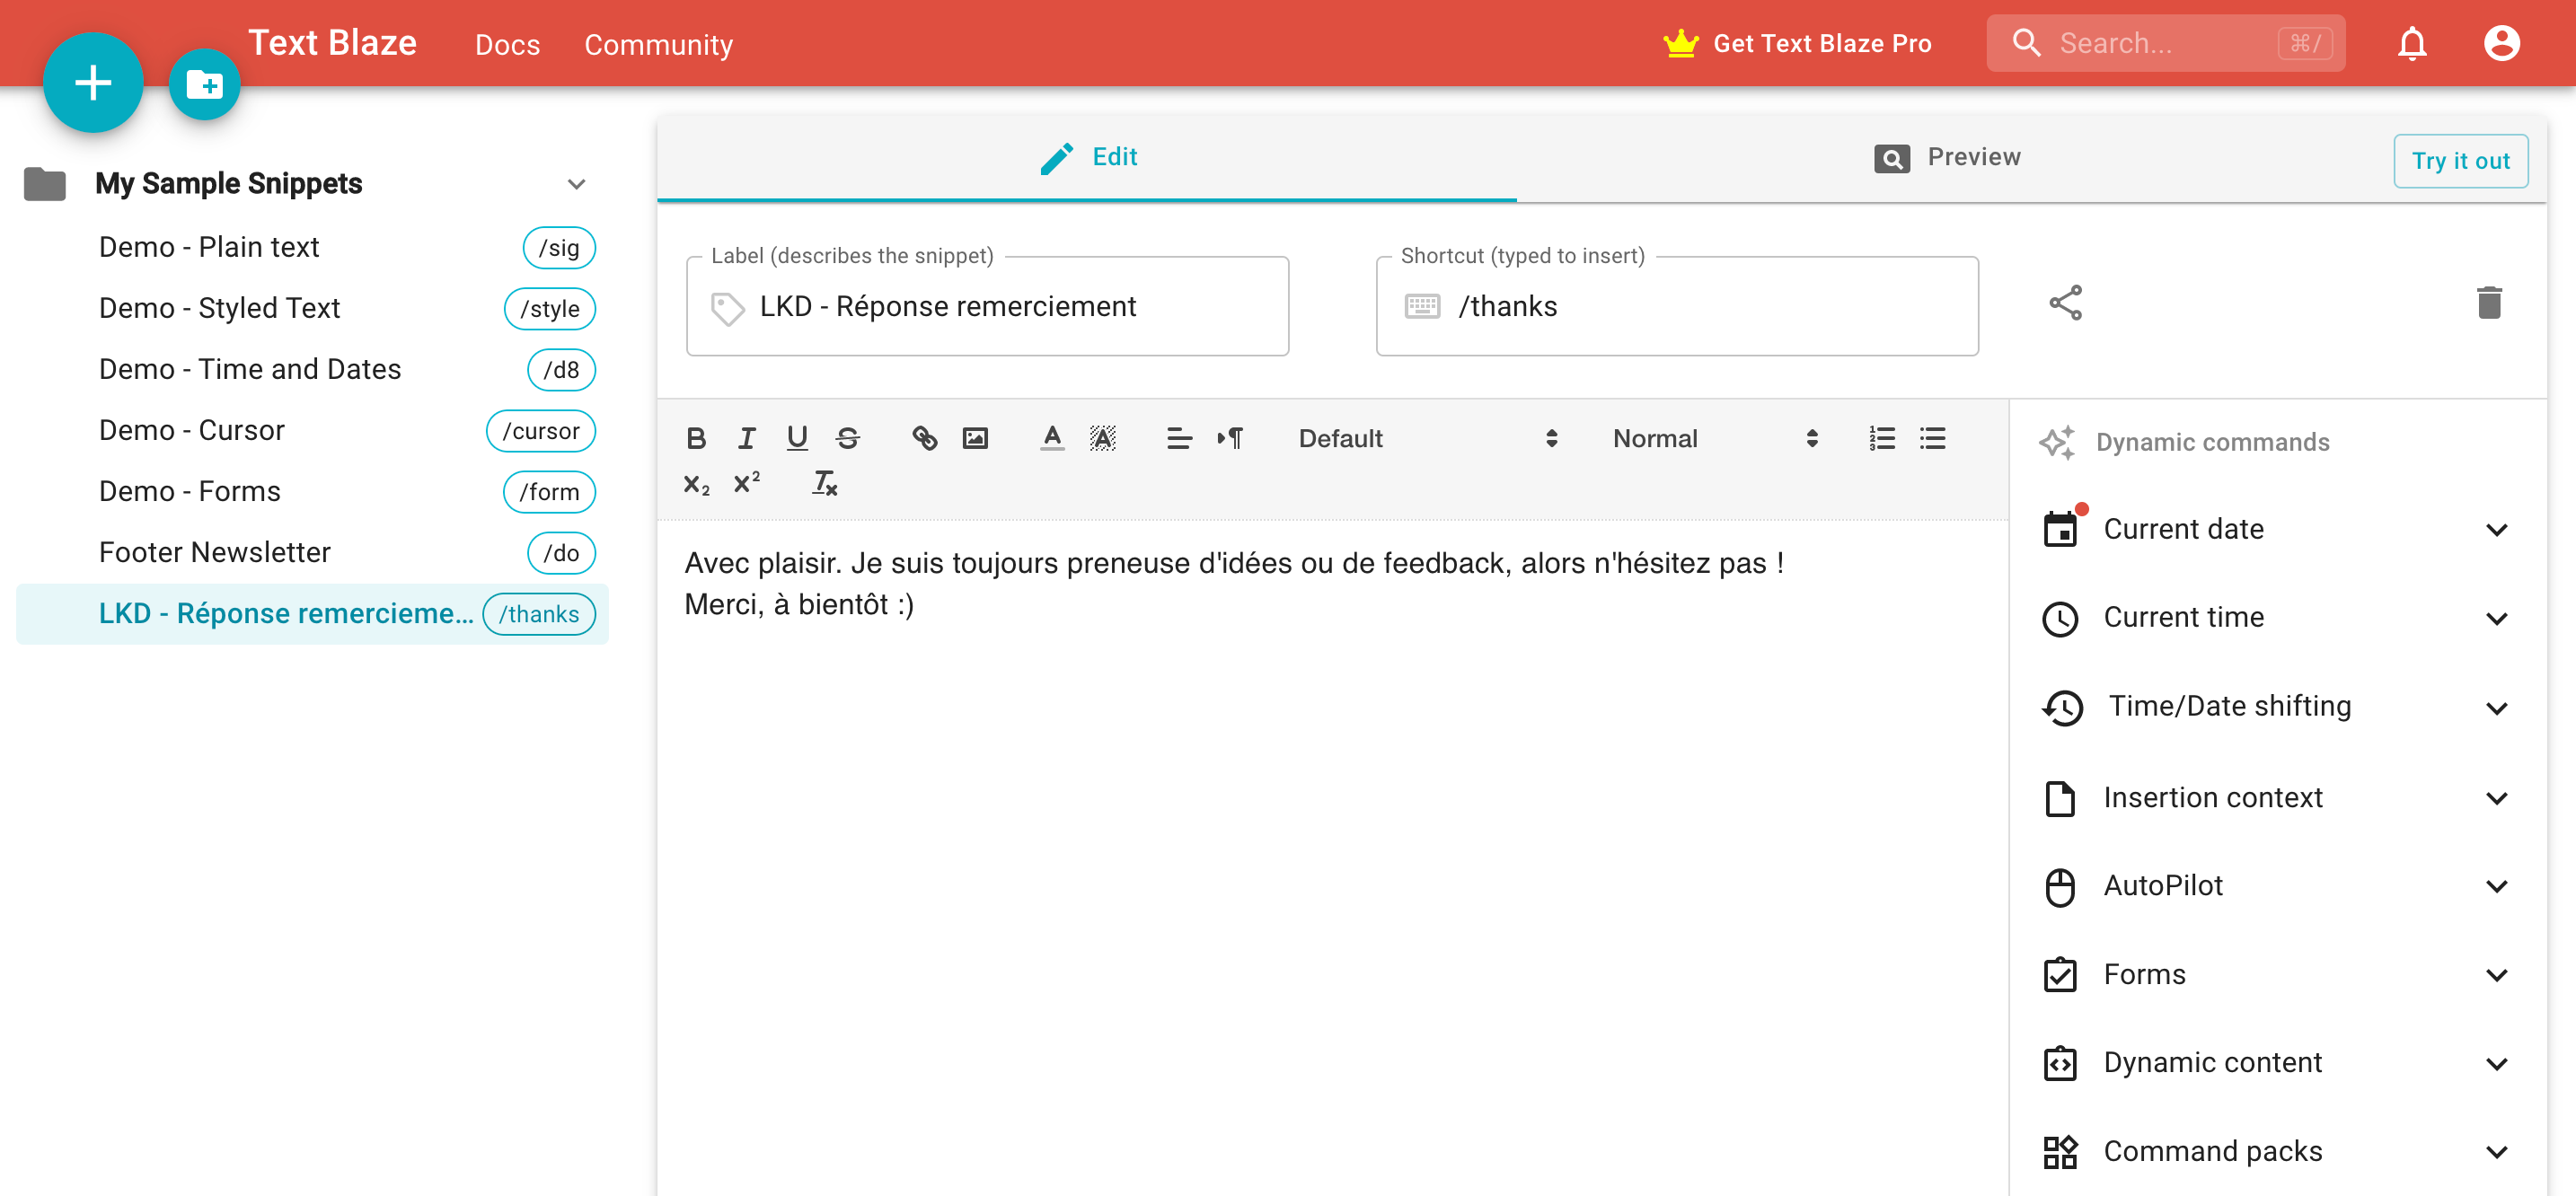Image resolution: width=2576 pixels, height=1196 pixels.
Task: Select the Demo - Styled Text snippet
Action: [312, 308]
